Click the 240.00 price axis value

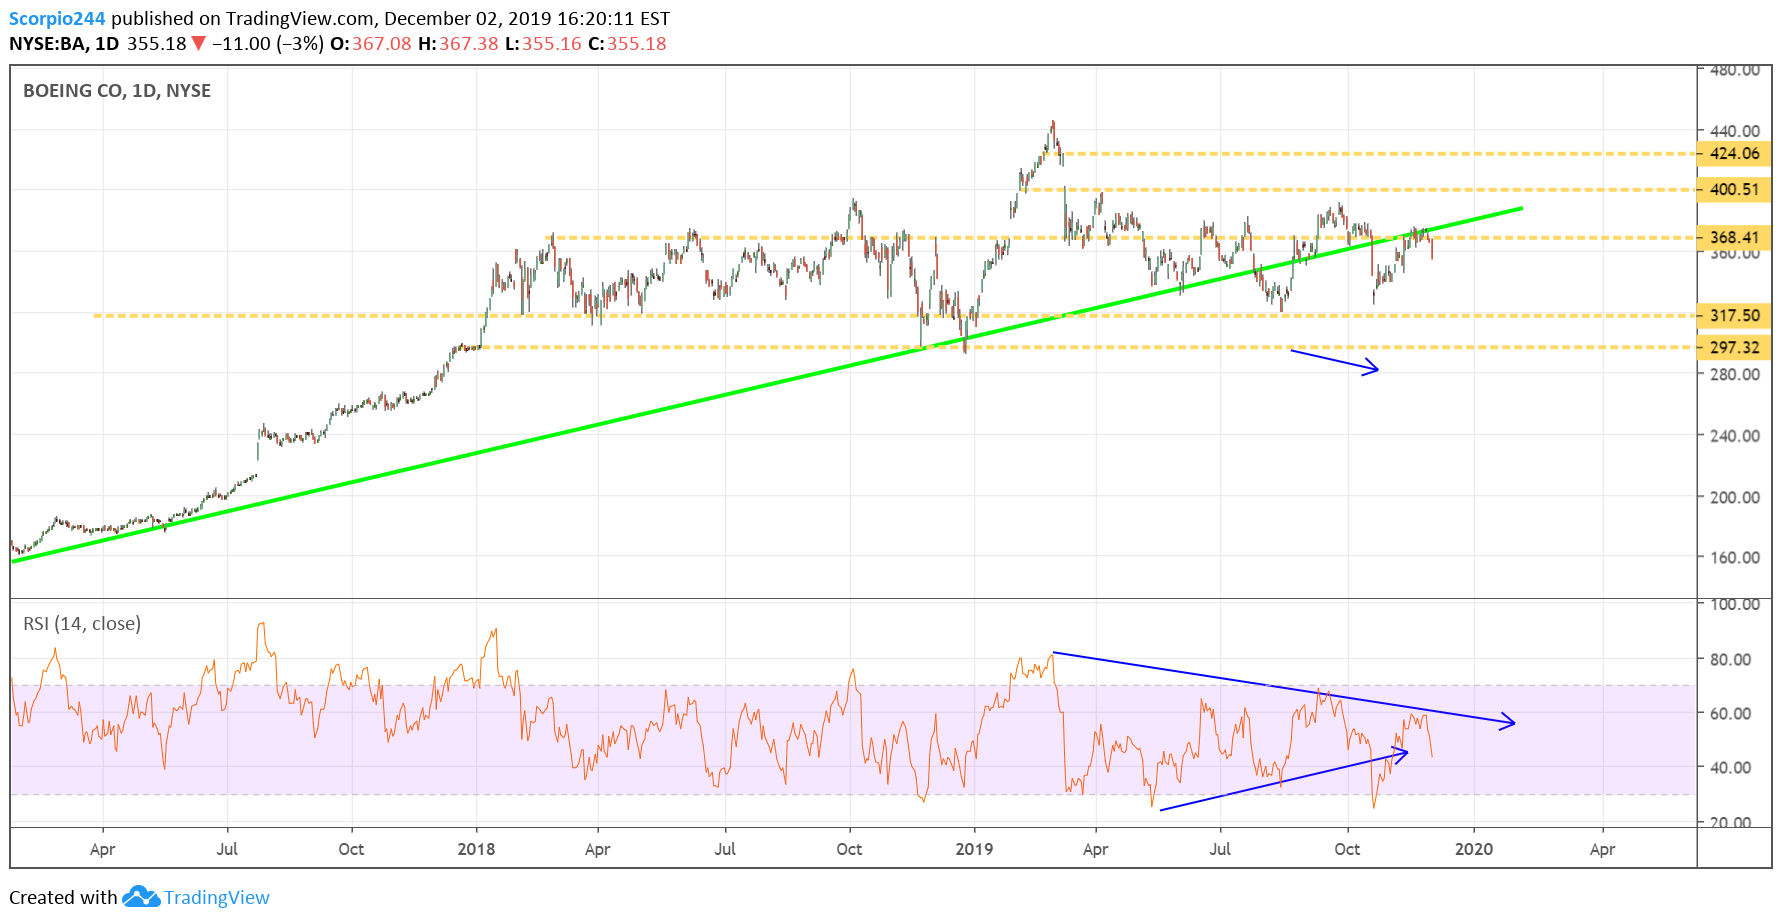1735,436
